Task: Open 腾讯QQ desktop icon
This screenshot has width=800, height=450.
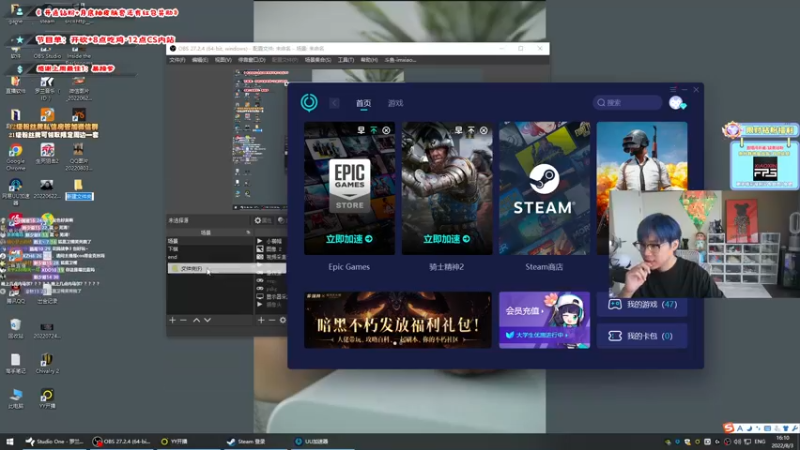Action: pyautogui.click(x=14, y=294)
